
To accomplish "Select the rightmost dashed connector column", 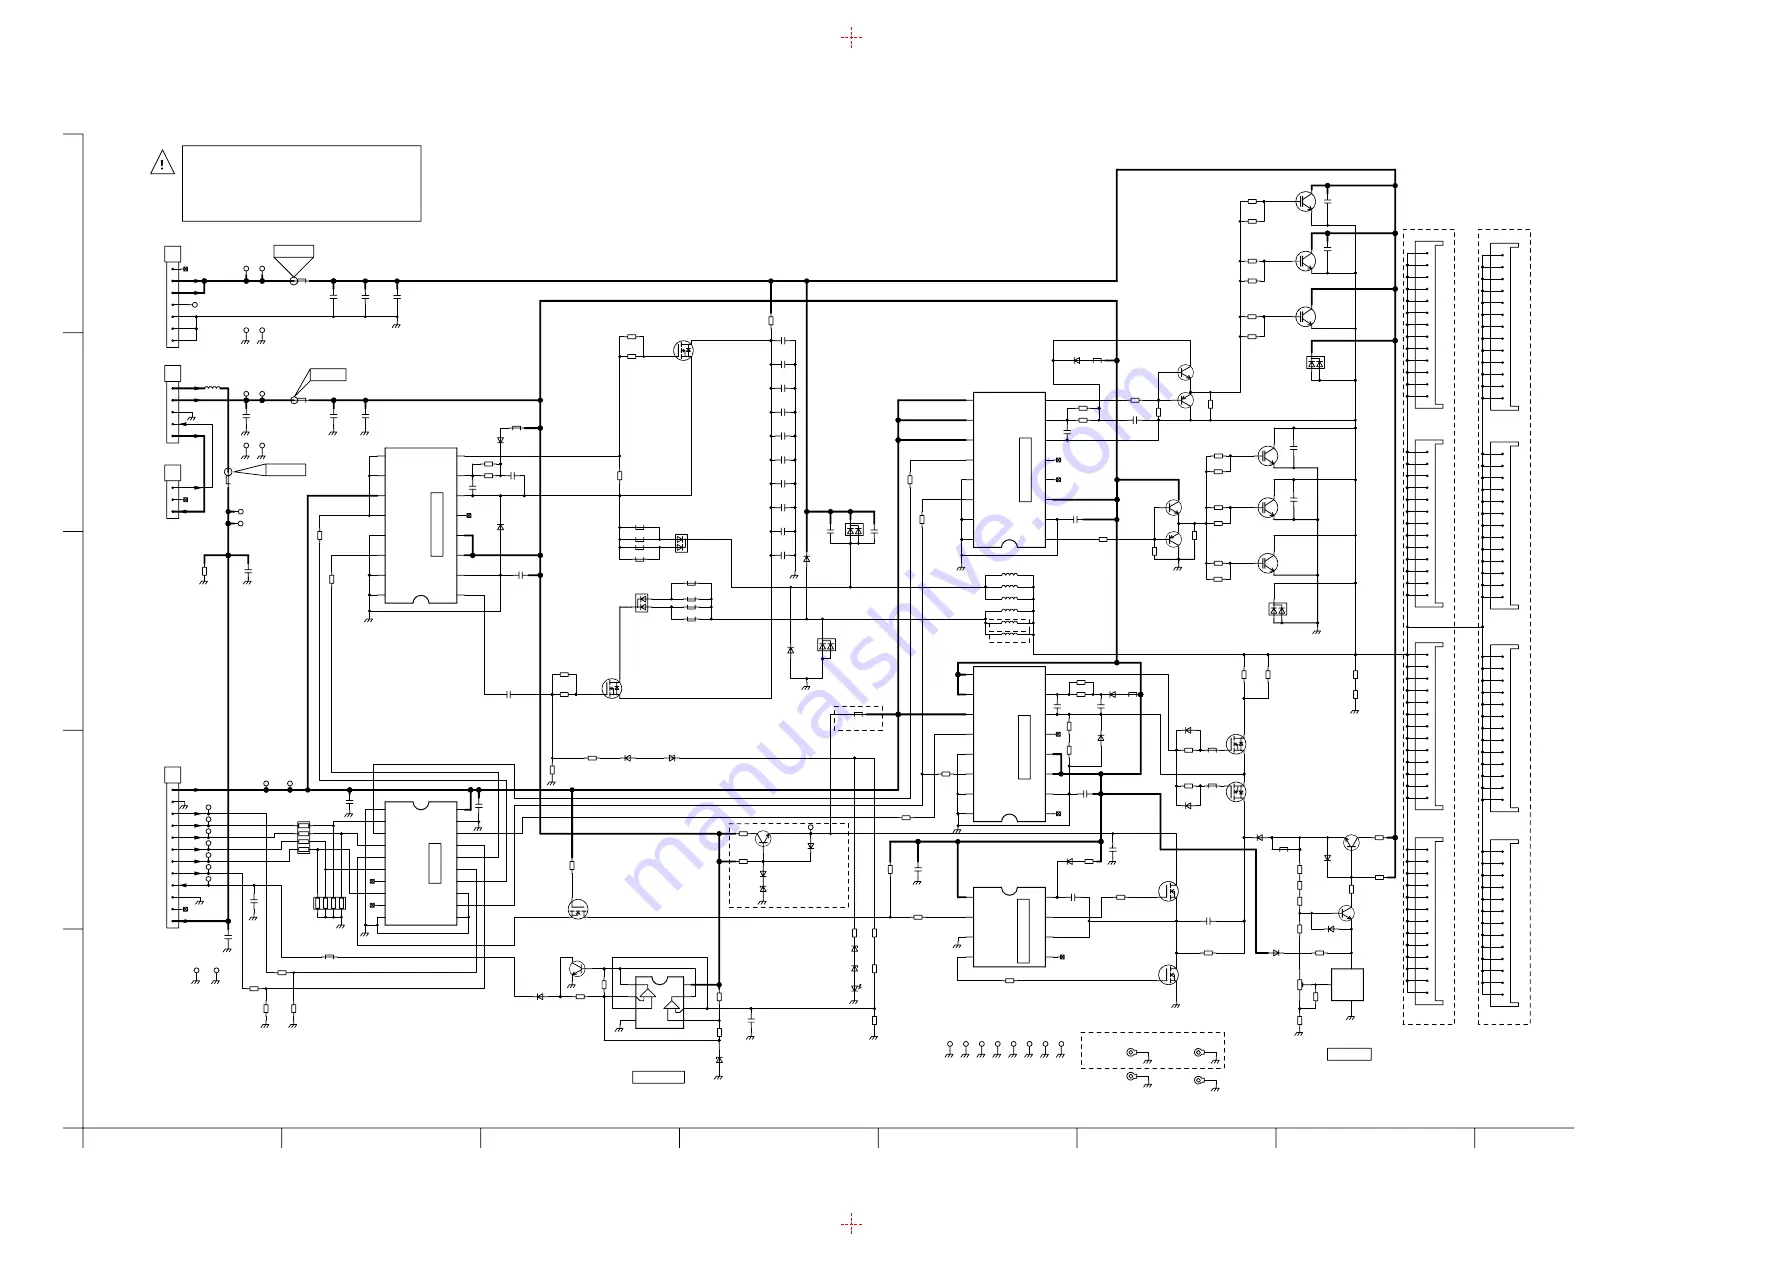I will pos(1504,627).
